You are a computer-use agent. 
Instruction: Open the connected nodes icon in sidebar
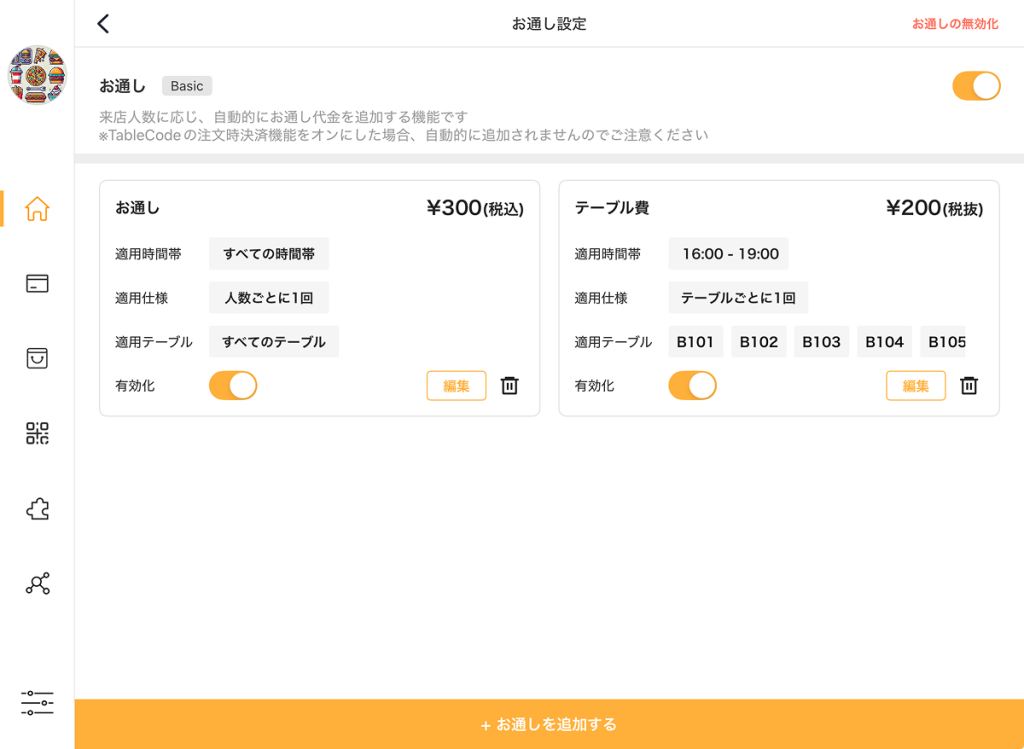click(x=37, y=583)
